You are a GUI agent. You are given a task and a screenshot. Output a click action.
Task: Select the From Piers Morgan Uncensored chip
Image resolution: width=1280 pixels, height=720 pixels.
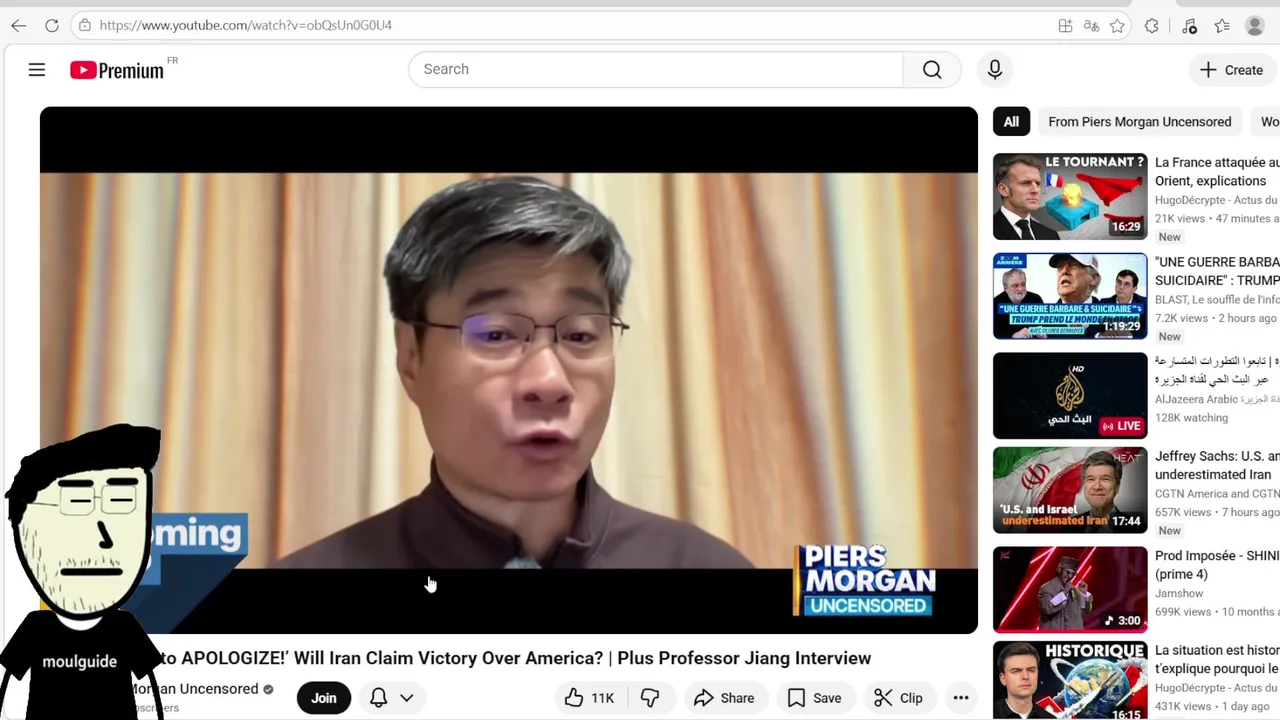coord(1140,122)
